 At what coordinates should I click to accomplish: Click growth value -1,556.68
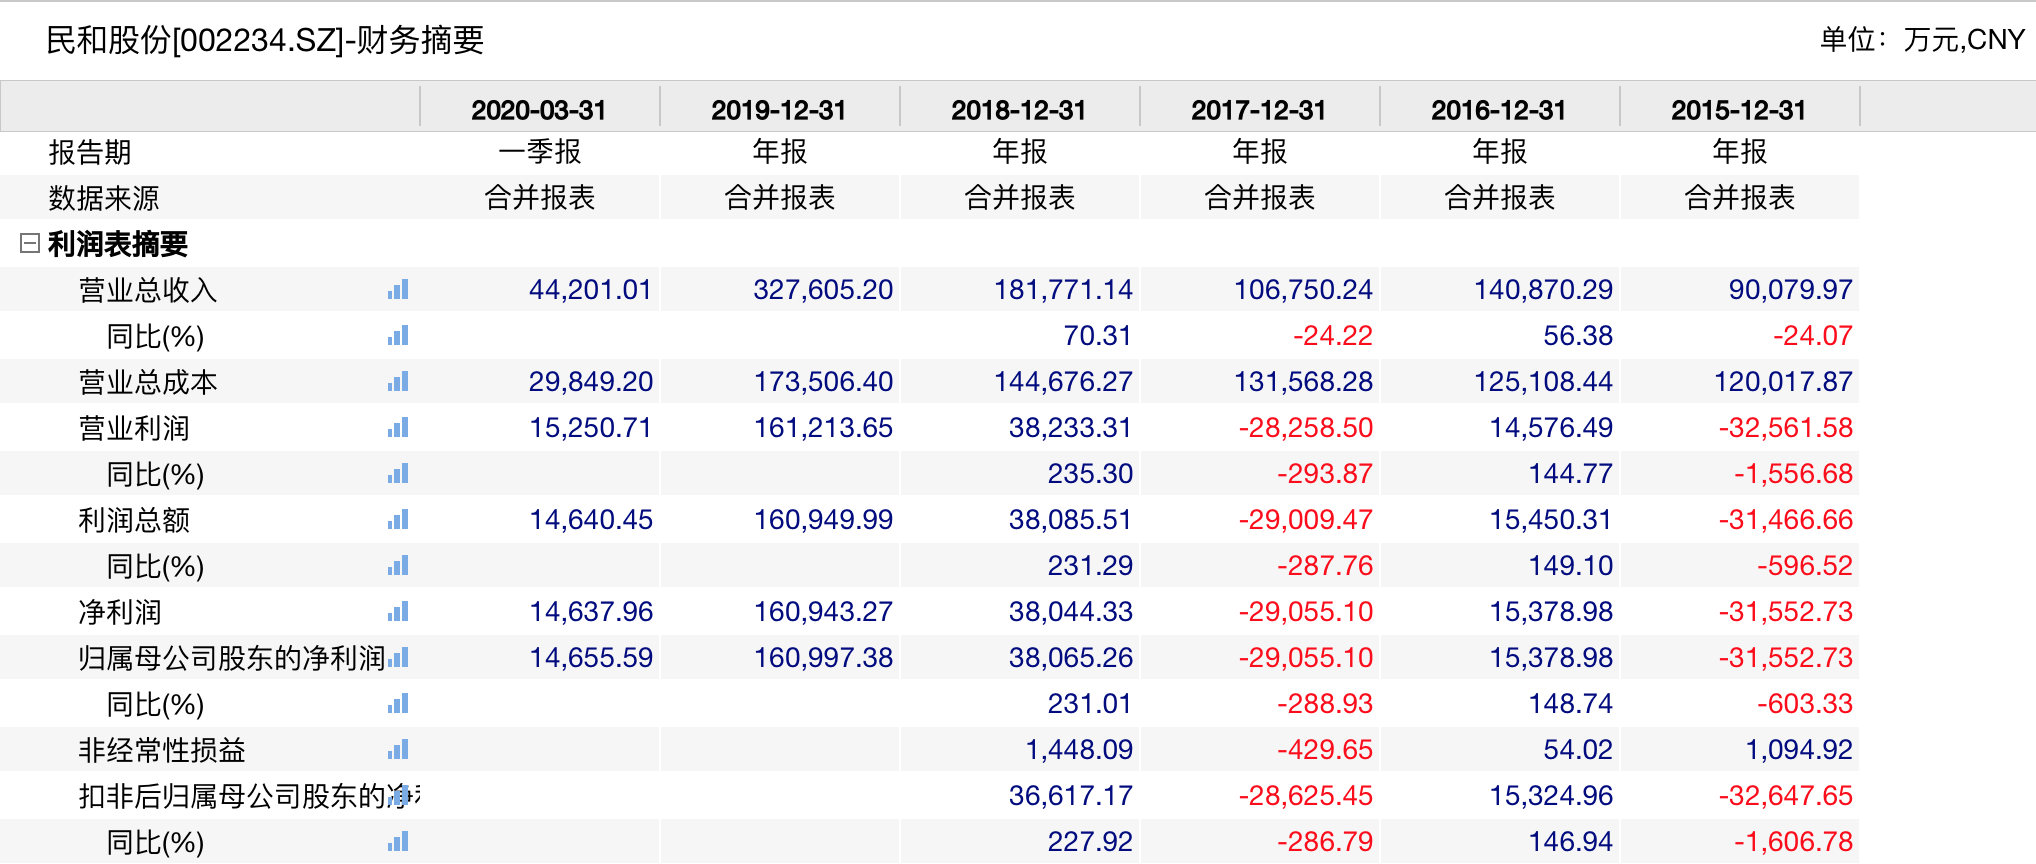[x=1793, y=474]
